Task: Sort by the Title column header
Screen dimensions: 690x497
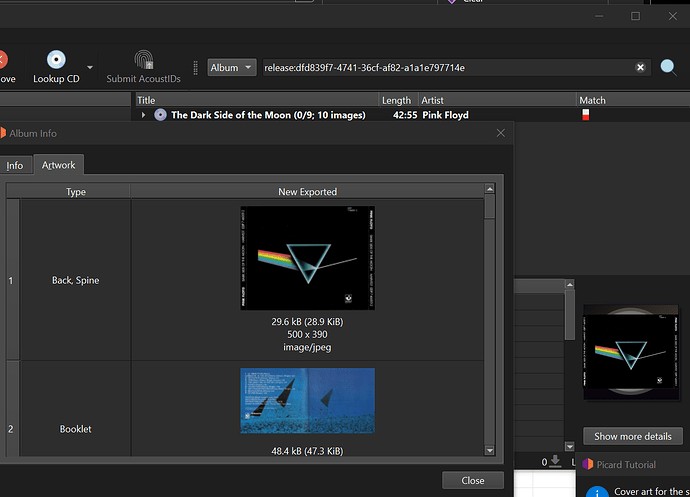Action: 257,100
